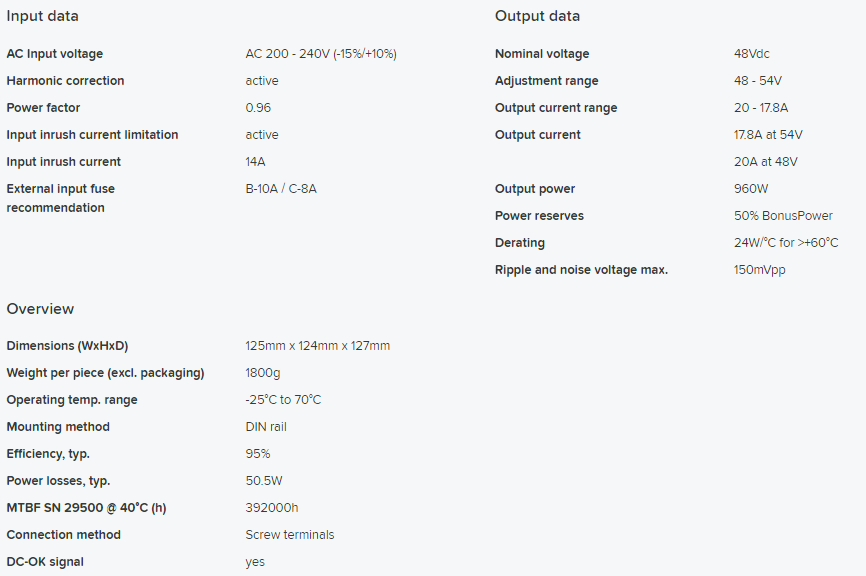Select the Derating label

coord(520,243)
